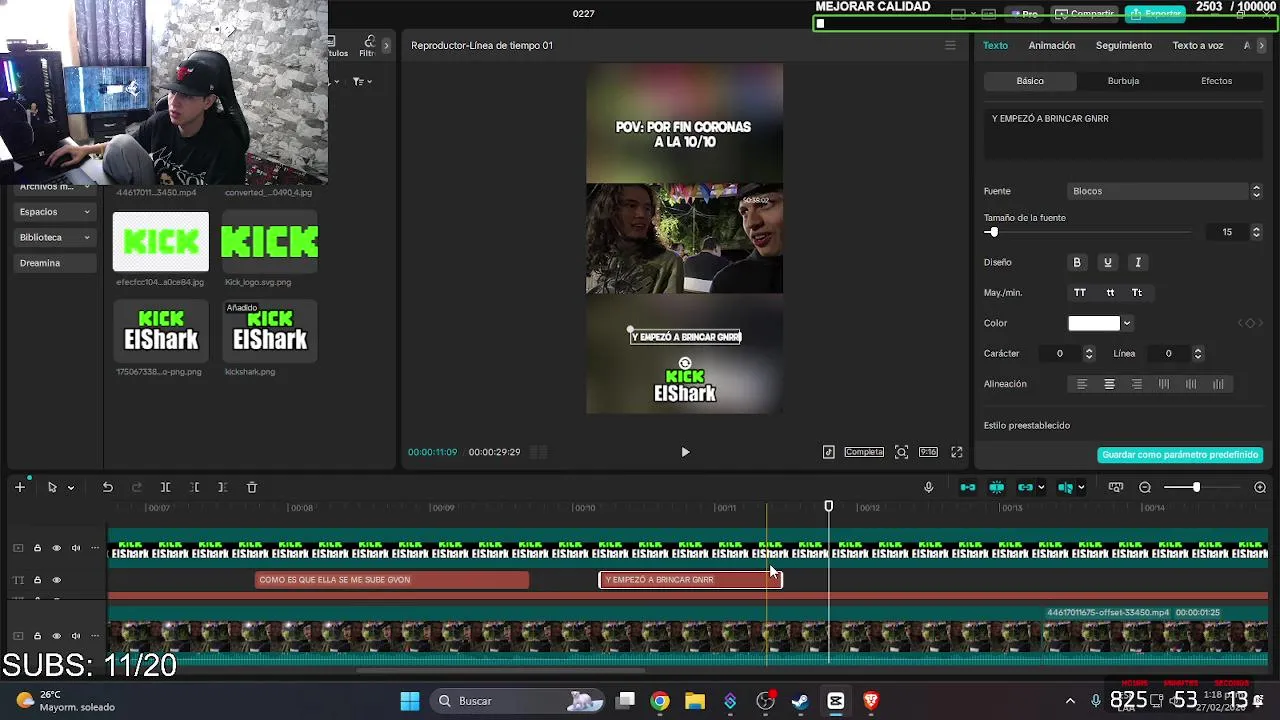Show more inspector tabs with right arrow
Image resolution: width=1280 pixels, height=720 pixels.
(x=1261, y=45)
